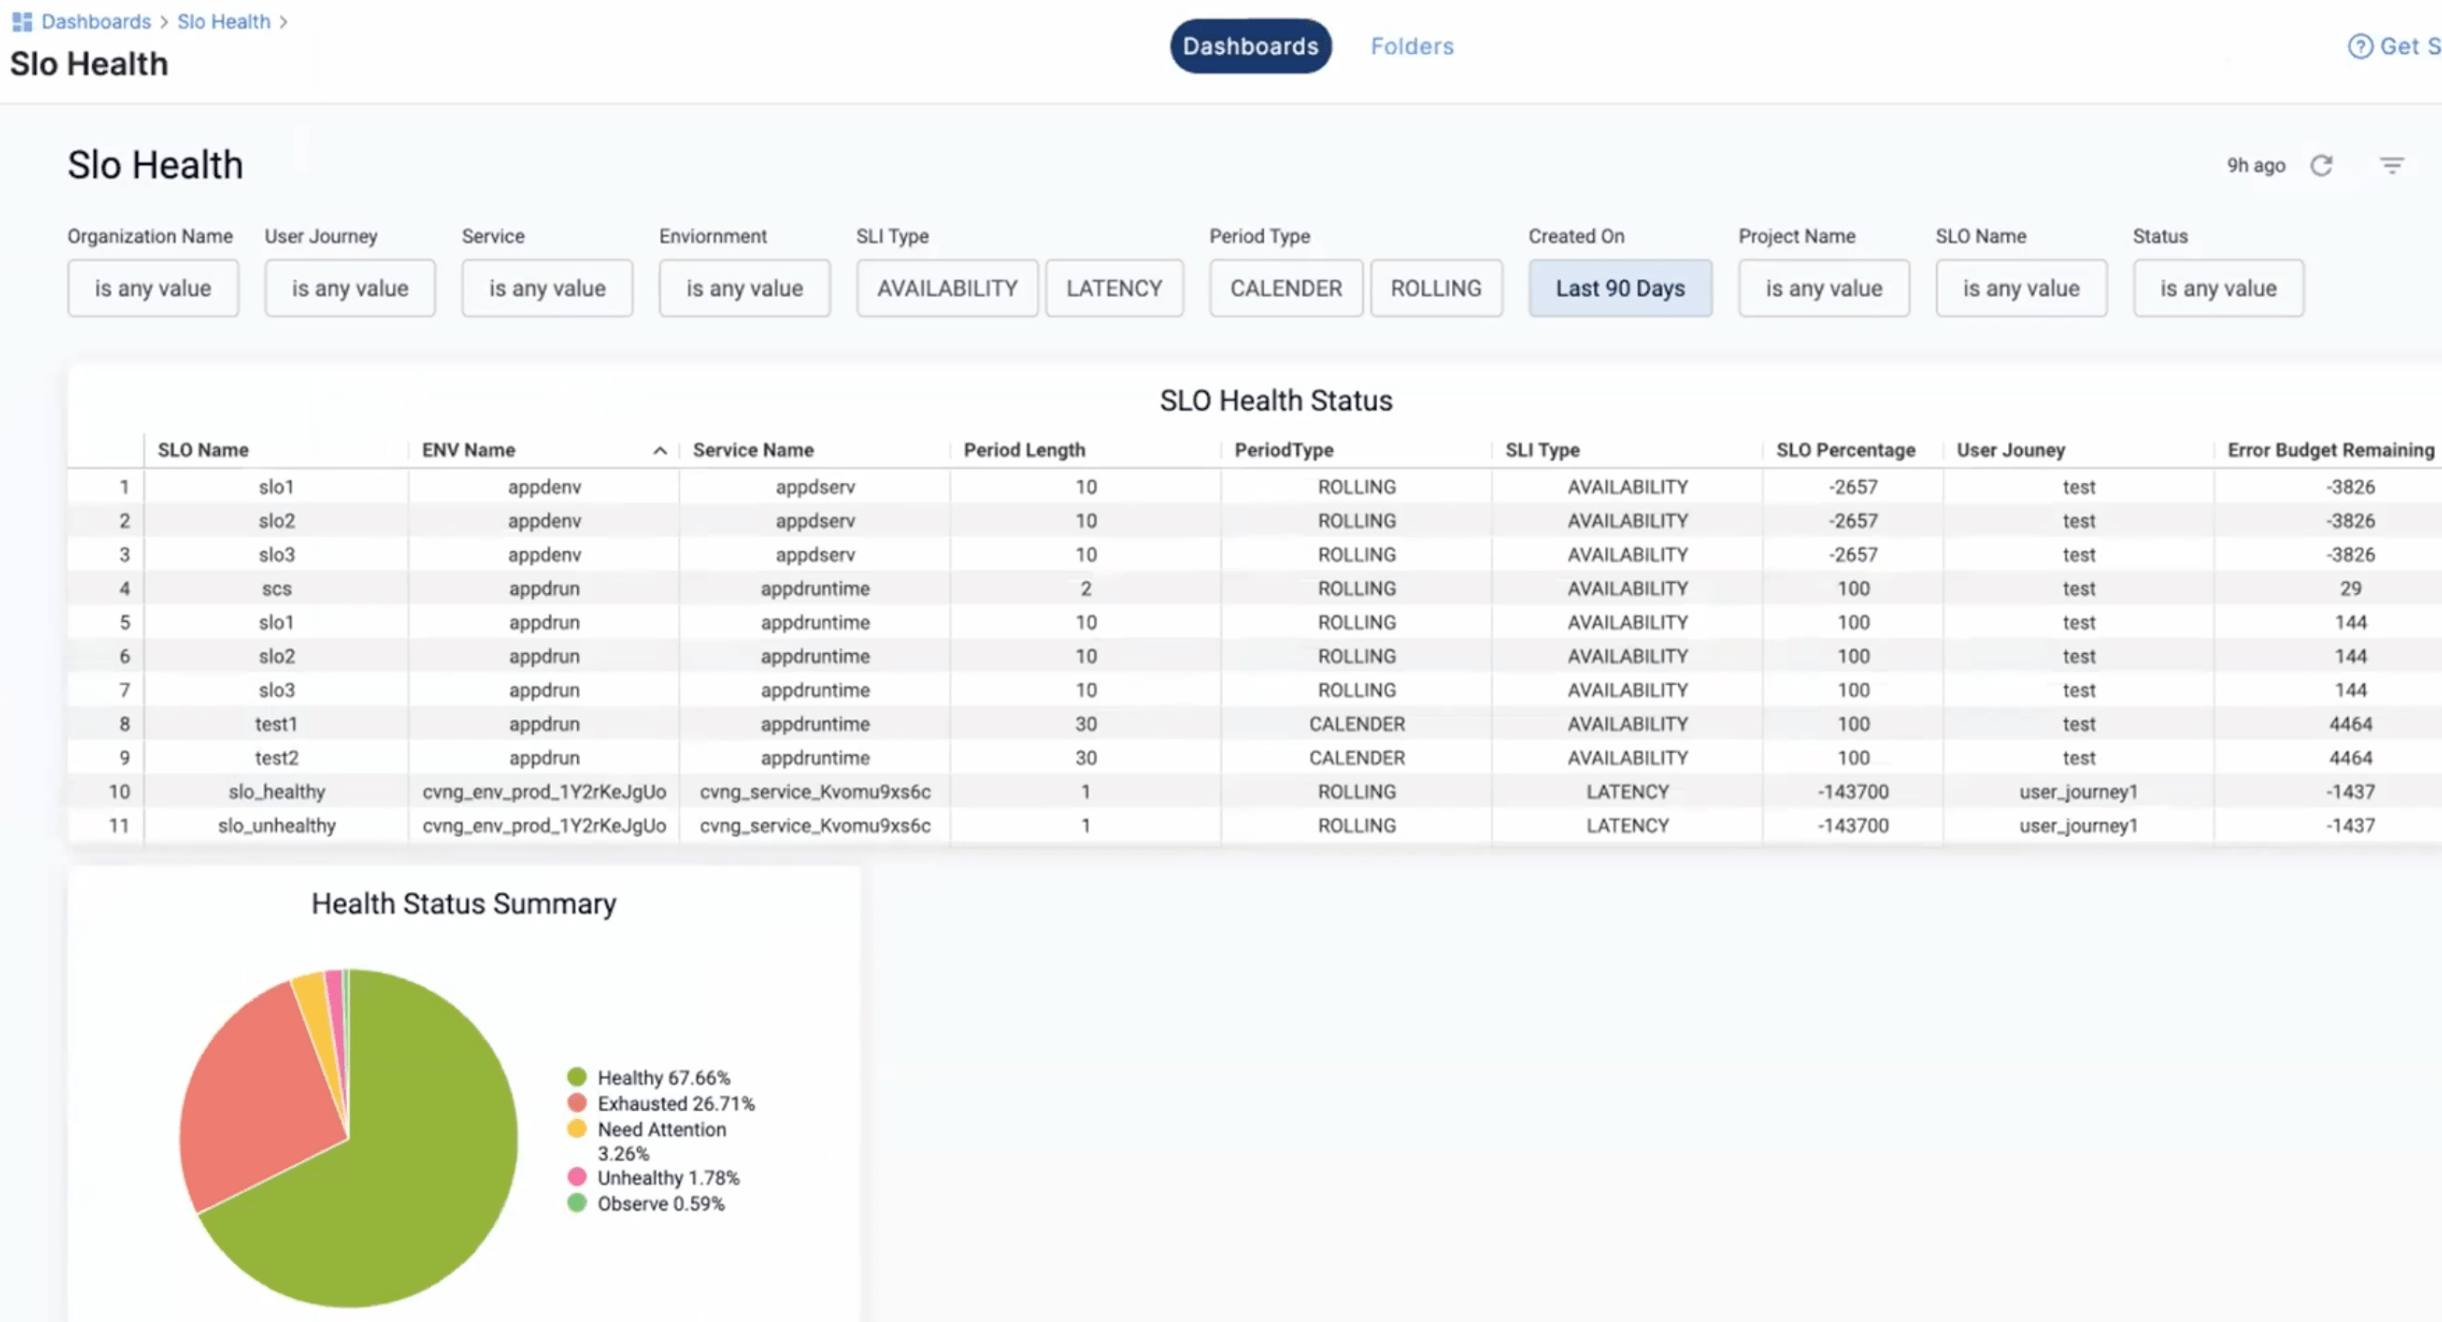Select the Dashboards tab

tap(1249, 46)
